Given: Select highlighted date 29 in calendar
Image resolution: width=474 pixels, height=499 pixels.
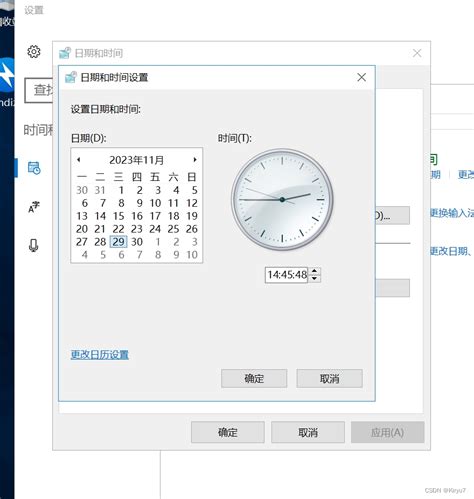Looking at the screenshot, I should (118, 242).
